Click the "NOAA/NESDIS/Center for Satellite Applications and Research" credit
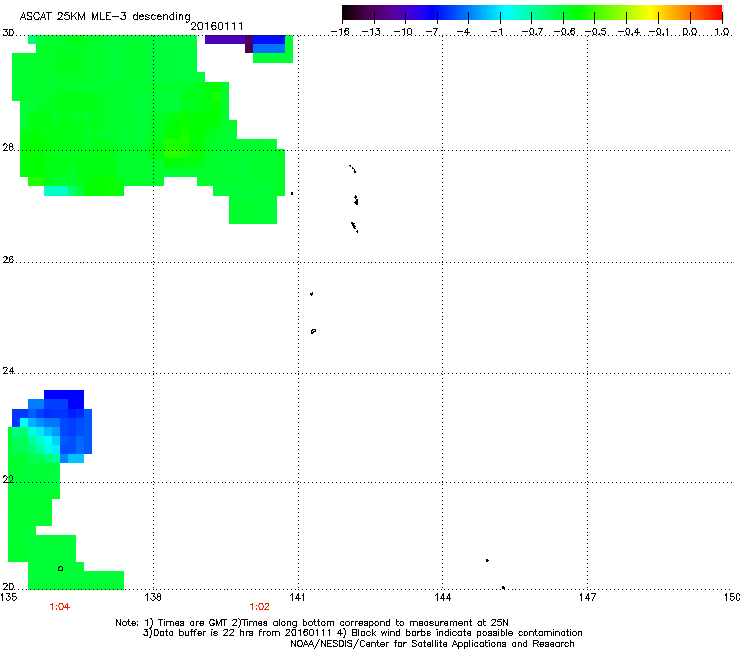Viewport: 740px width, 650px height. point(432,644)
